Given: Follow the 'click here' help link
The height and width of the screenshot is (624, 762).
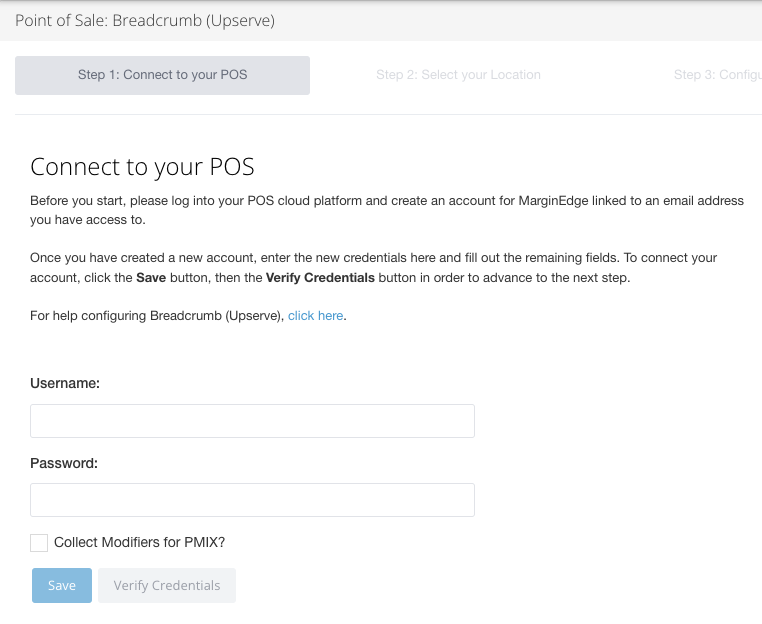Looking at the screenshot, I should [315, 316].
